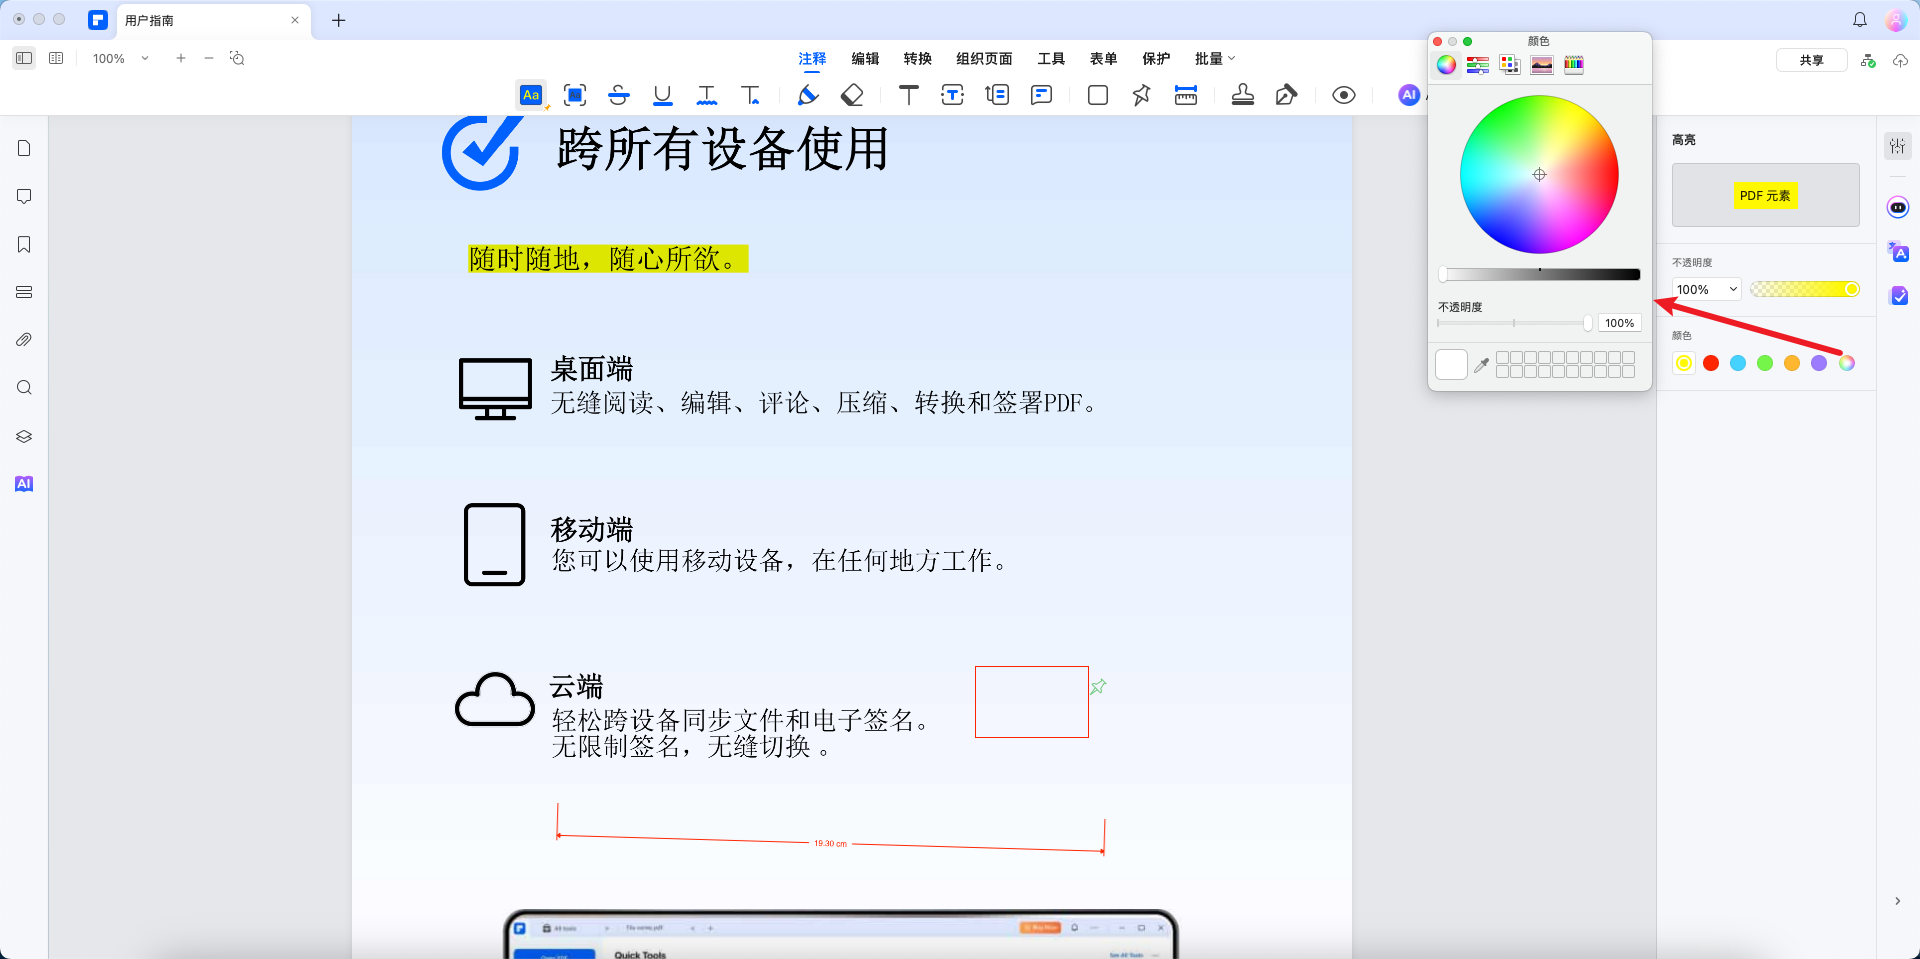1920x959 pixels.
Task: Open the 批量 dropdown menu
Action: pyautogui.click(x=1214, y=58)
